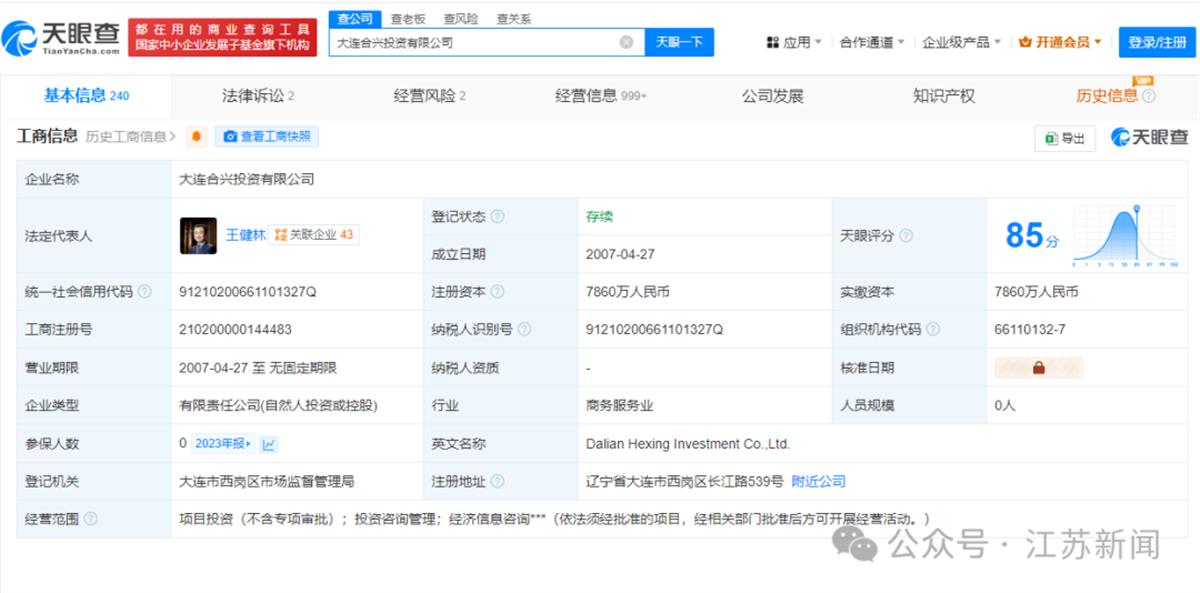The height and width of the screenshot is (593, 1200).
Task: Expand the 企业级产品 dropdown
Action: pyautogui.click(x=956, y=42)
